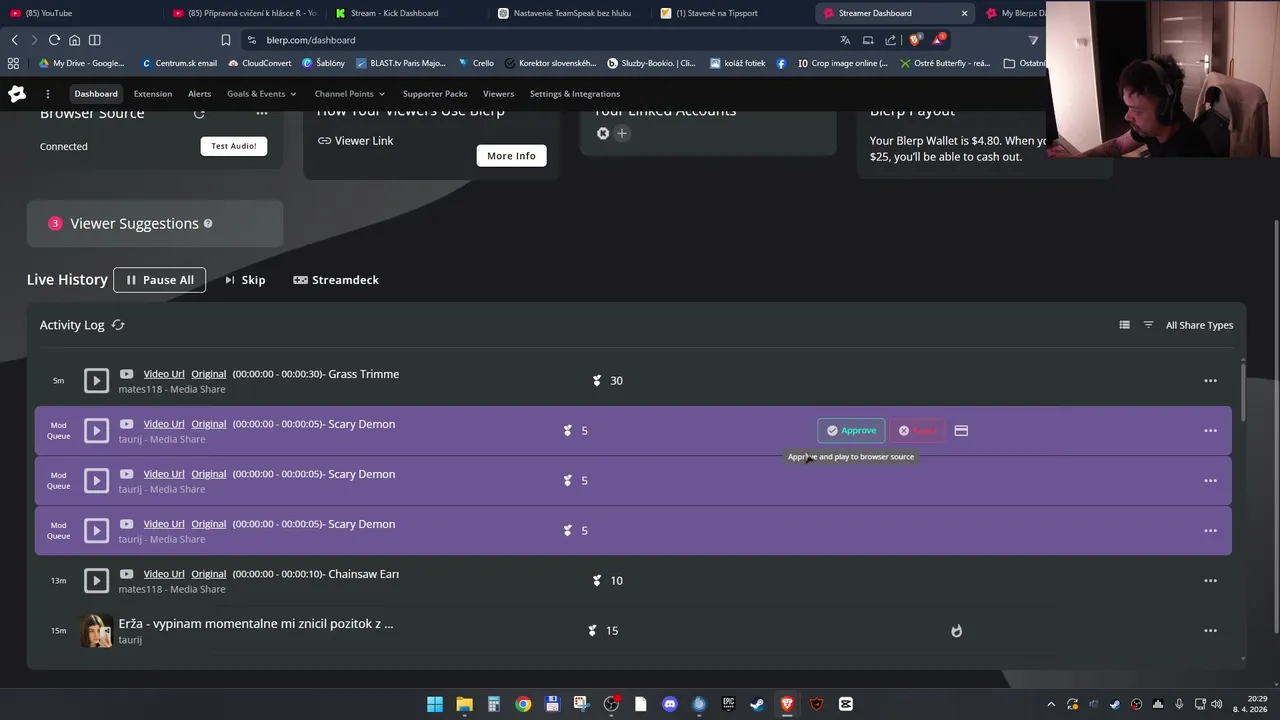
Task: Click card icon next to Reject button
Action: (961, 430)
